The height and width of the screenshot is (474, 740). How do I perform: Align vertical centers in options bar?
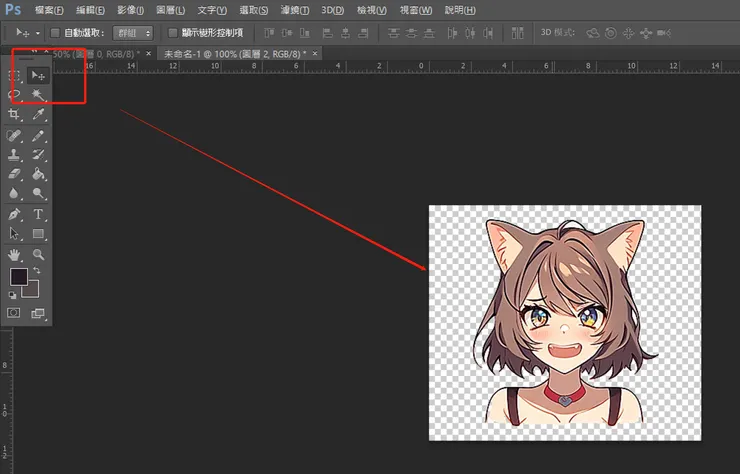tap(287, 33)
